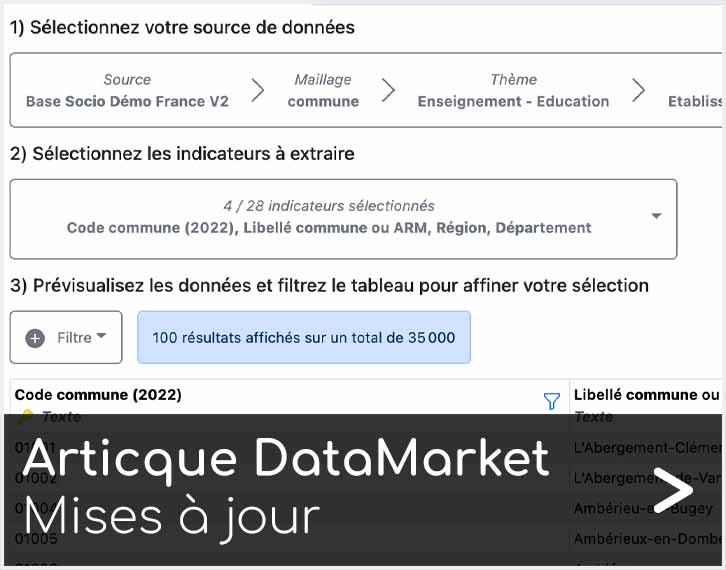The image size is (726, 570).
Task: Select the Maillage commune step
Action: 323,91
